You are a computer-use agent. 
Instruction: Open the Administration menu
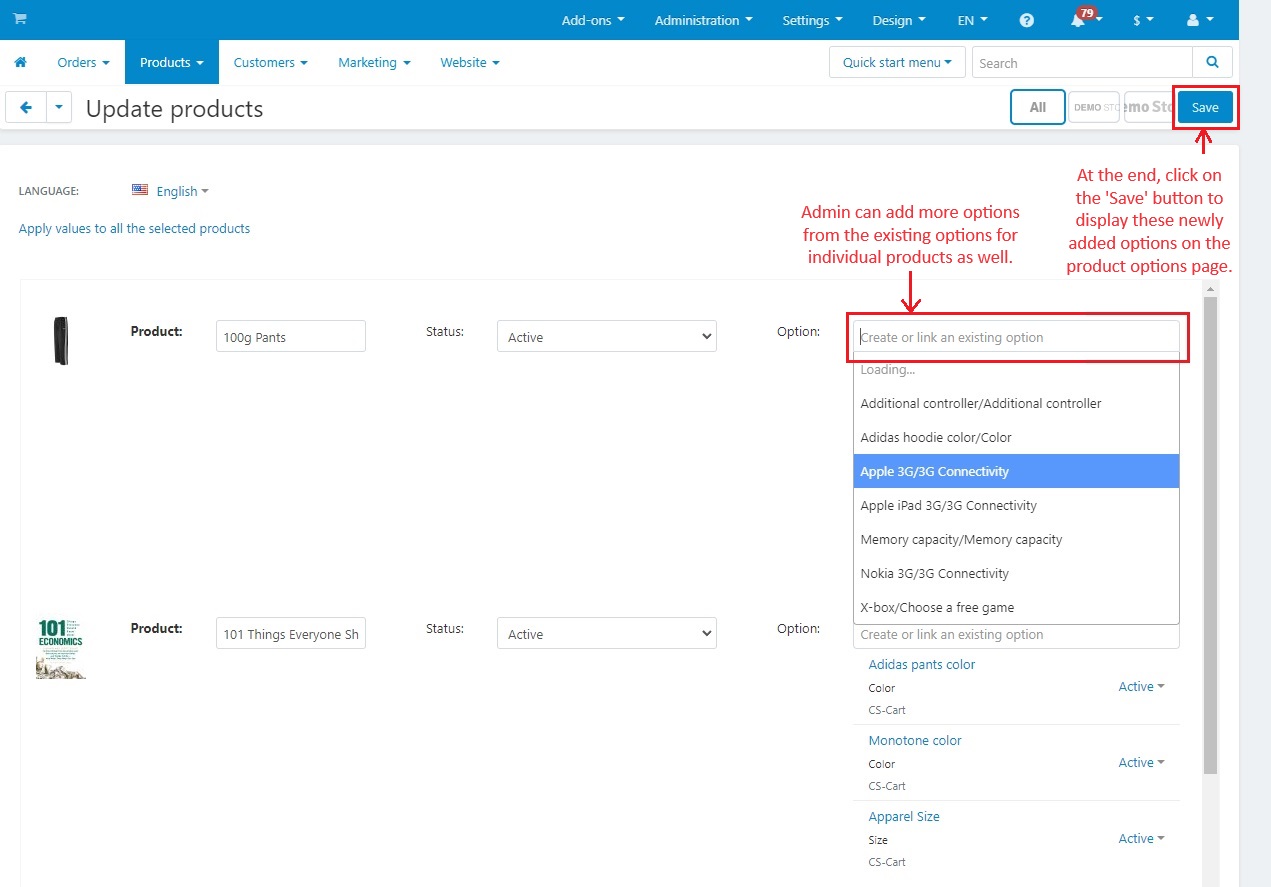[x=703, y=20]
